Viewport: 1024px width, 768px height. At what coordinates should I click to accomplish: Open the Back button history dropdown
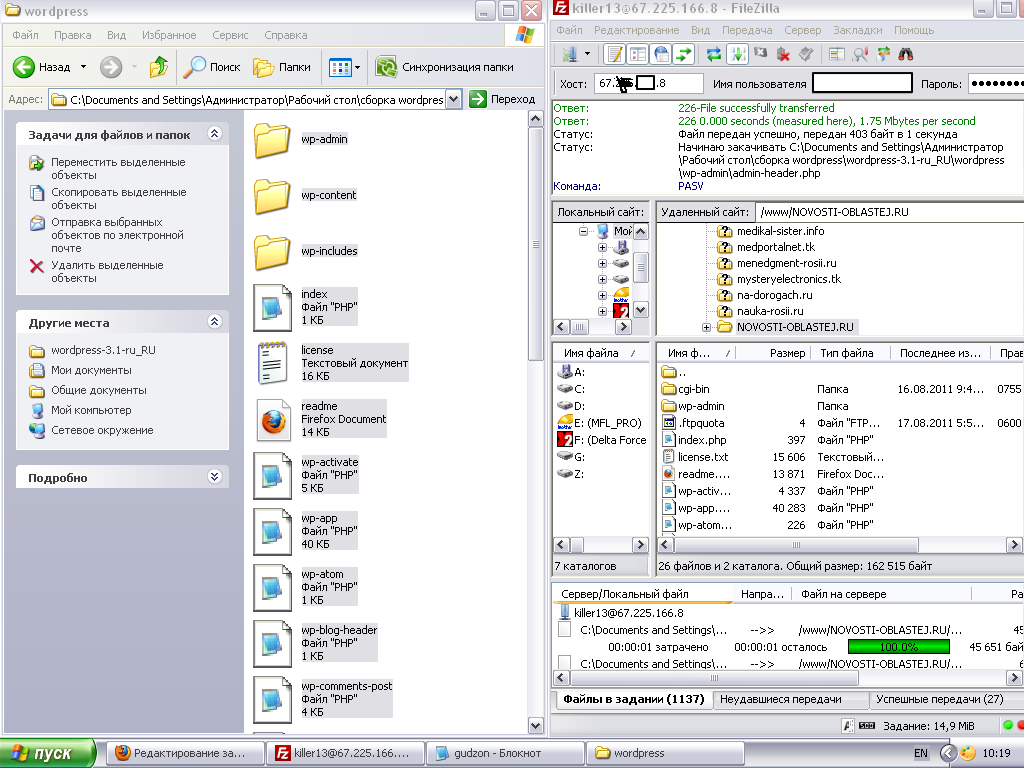click(x=84, y=67)
